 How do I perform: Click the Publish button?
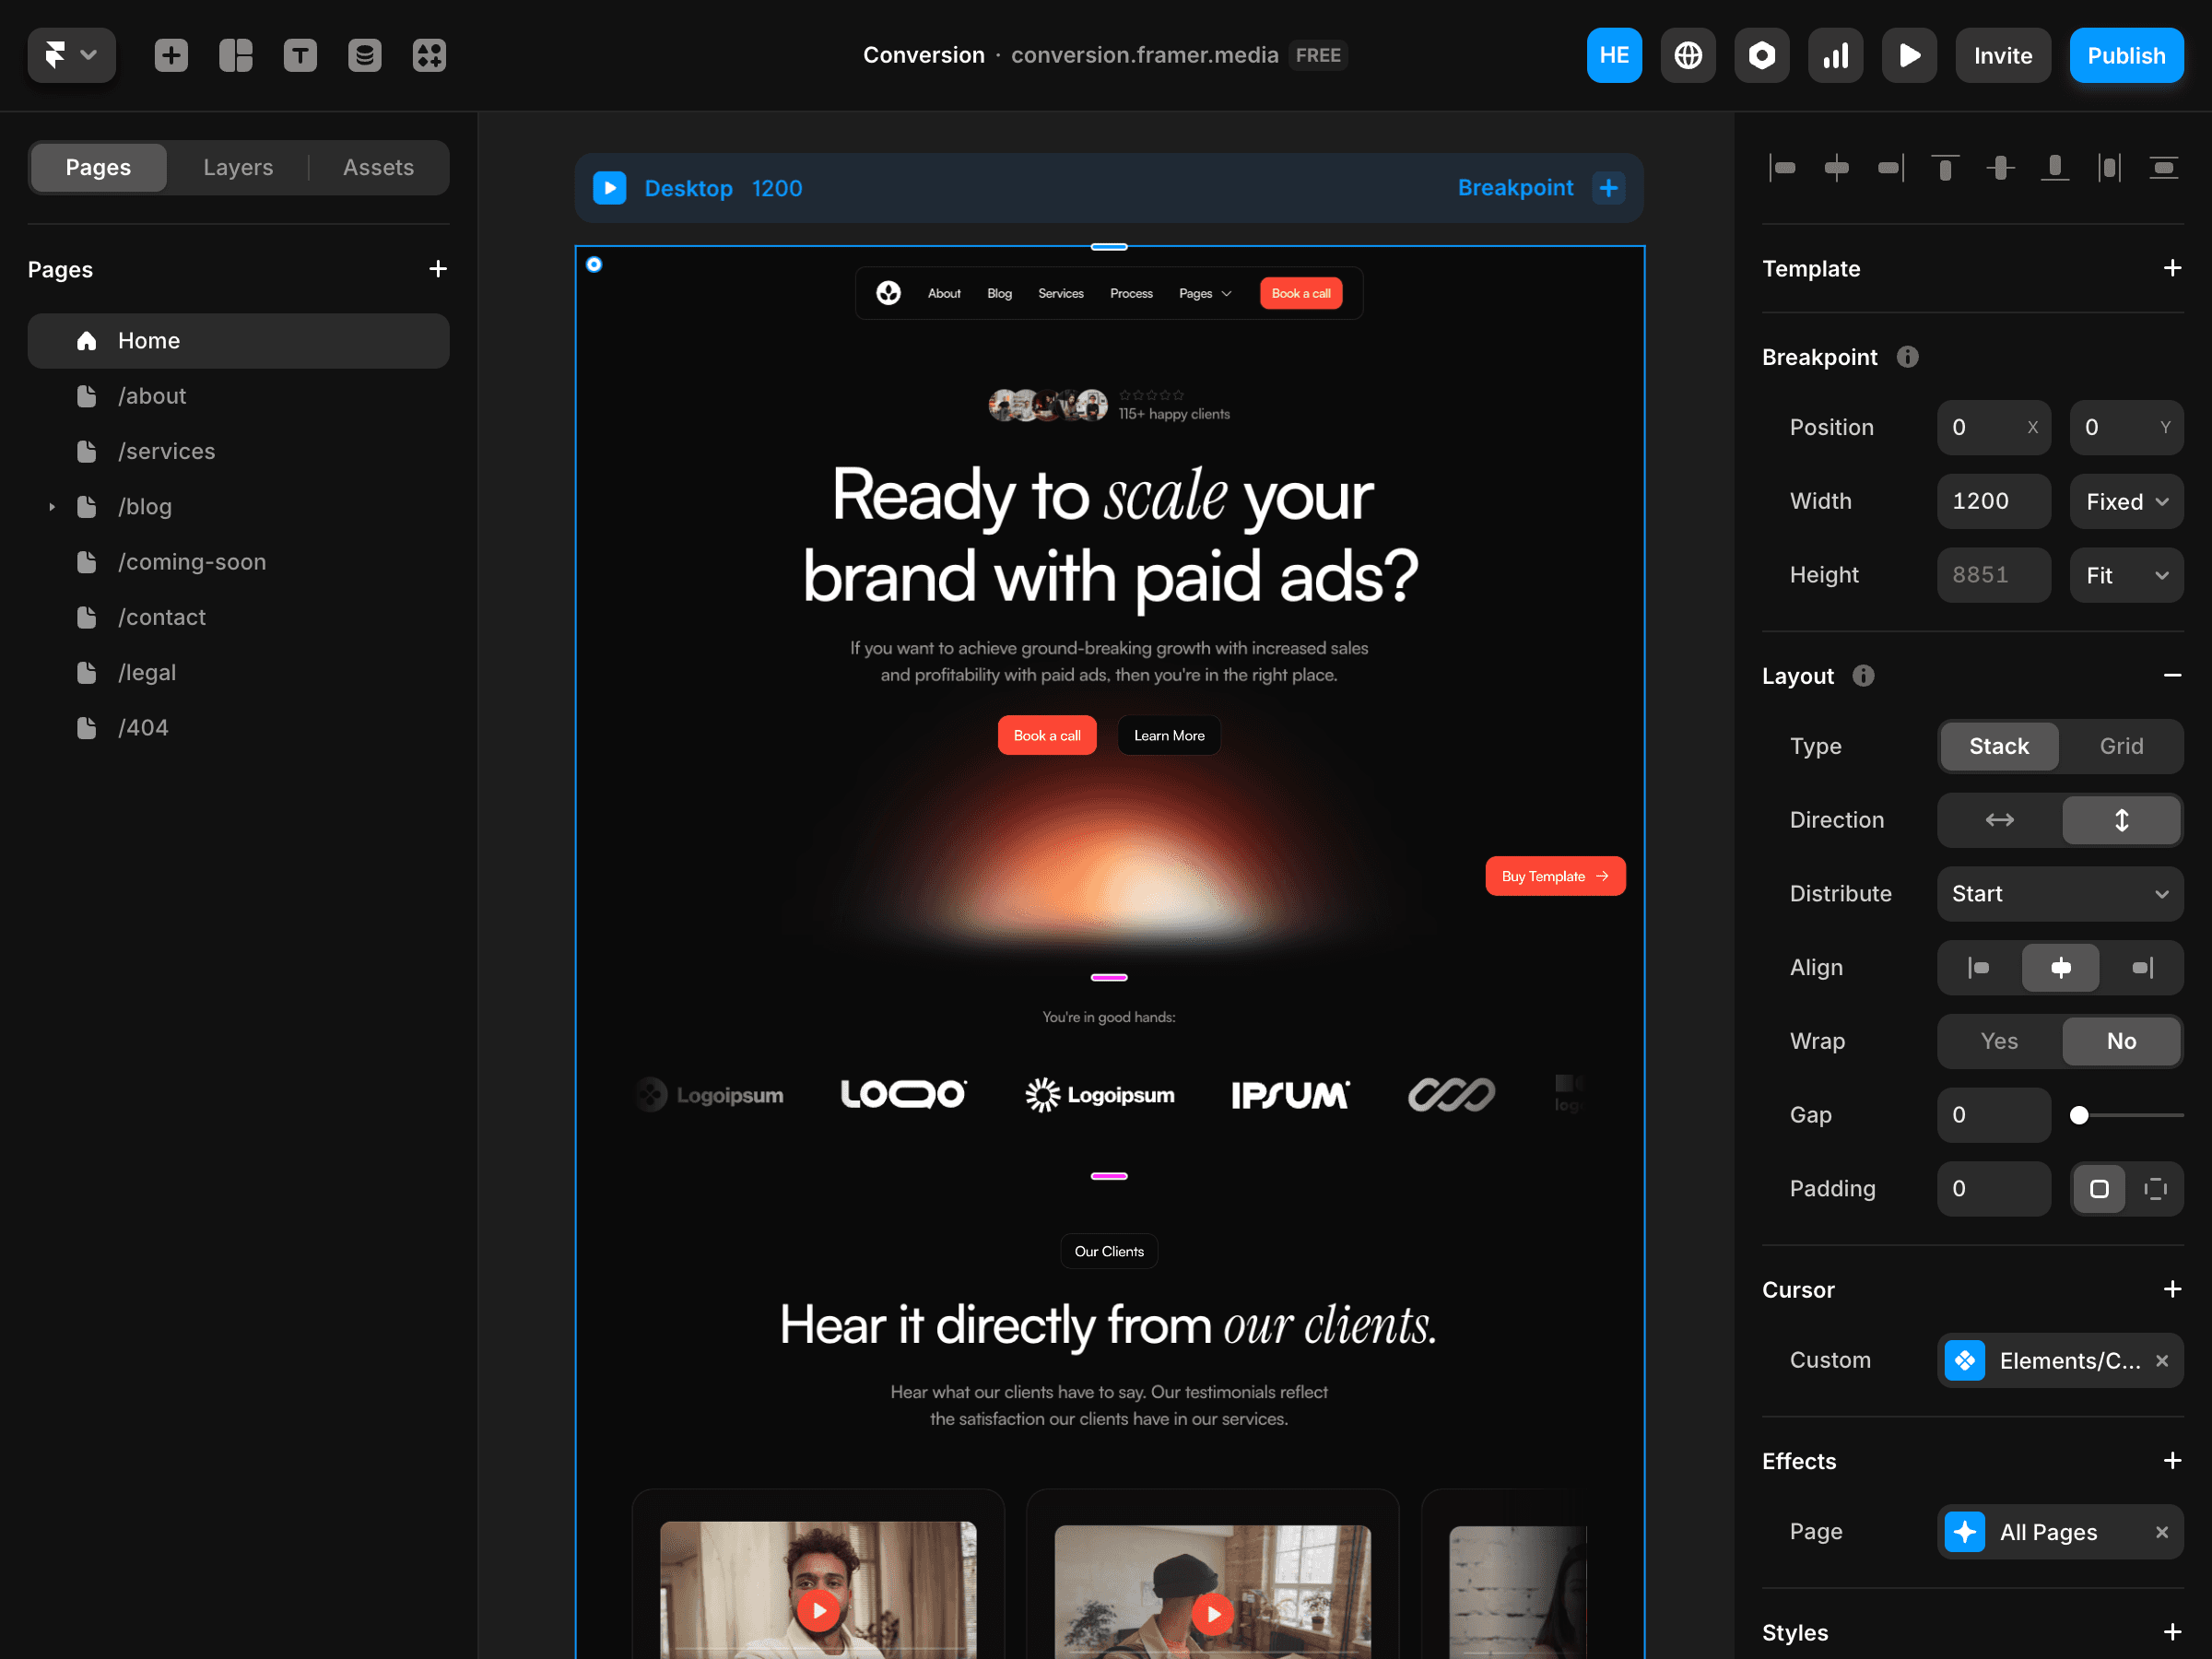2126,55
